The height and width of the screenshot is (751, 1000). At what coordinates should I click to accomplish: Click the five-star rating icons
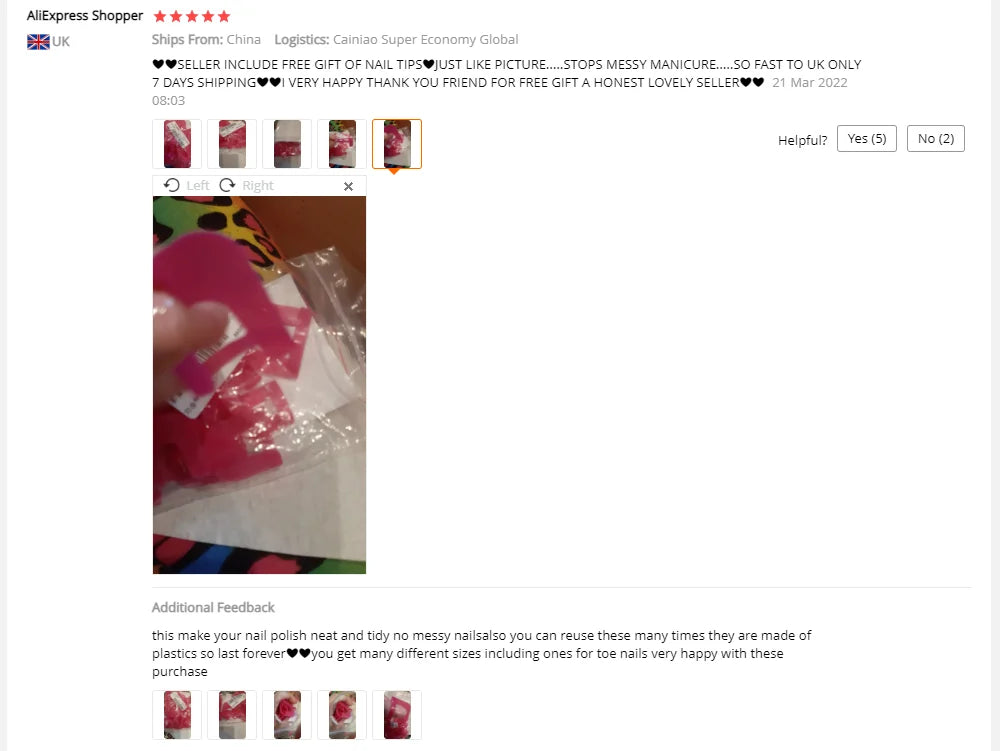[192, 16]
